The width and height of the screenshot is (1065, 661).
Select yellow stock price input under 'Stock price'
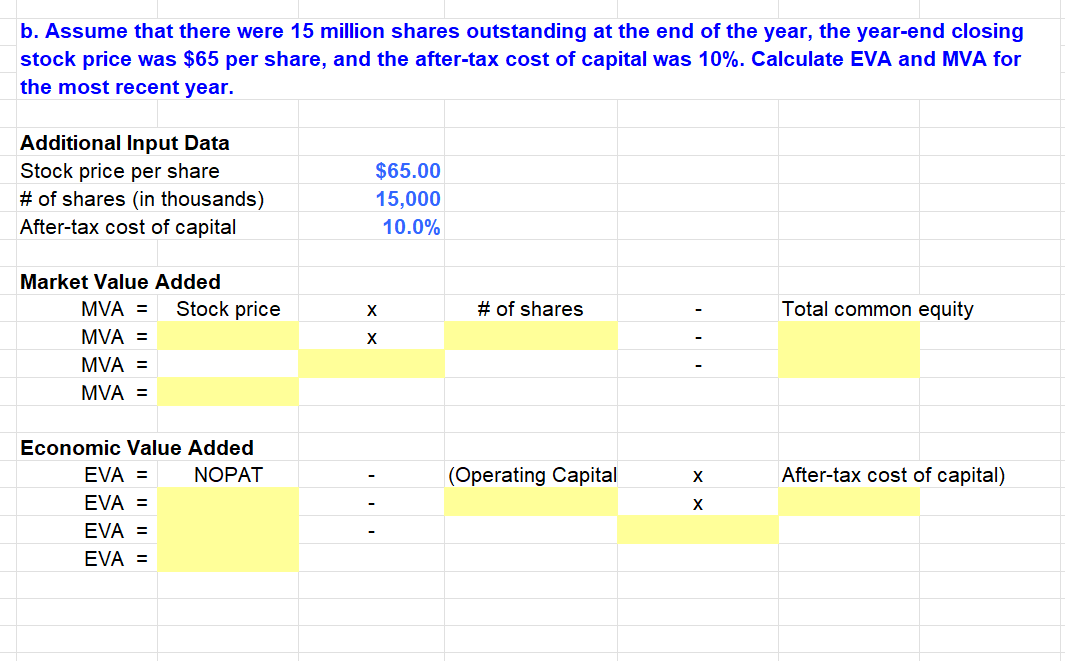pyautogui.click(x=228, y=336)
